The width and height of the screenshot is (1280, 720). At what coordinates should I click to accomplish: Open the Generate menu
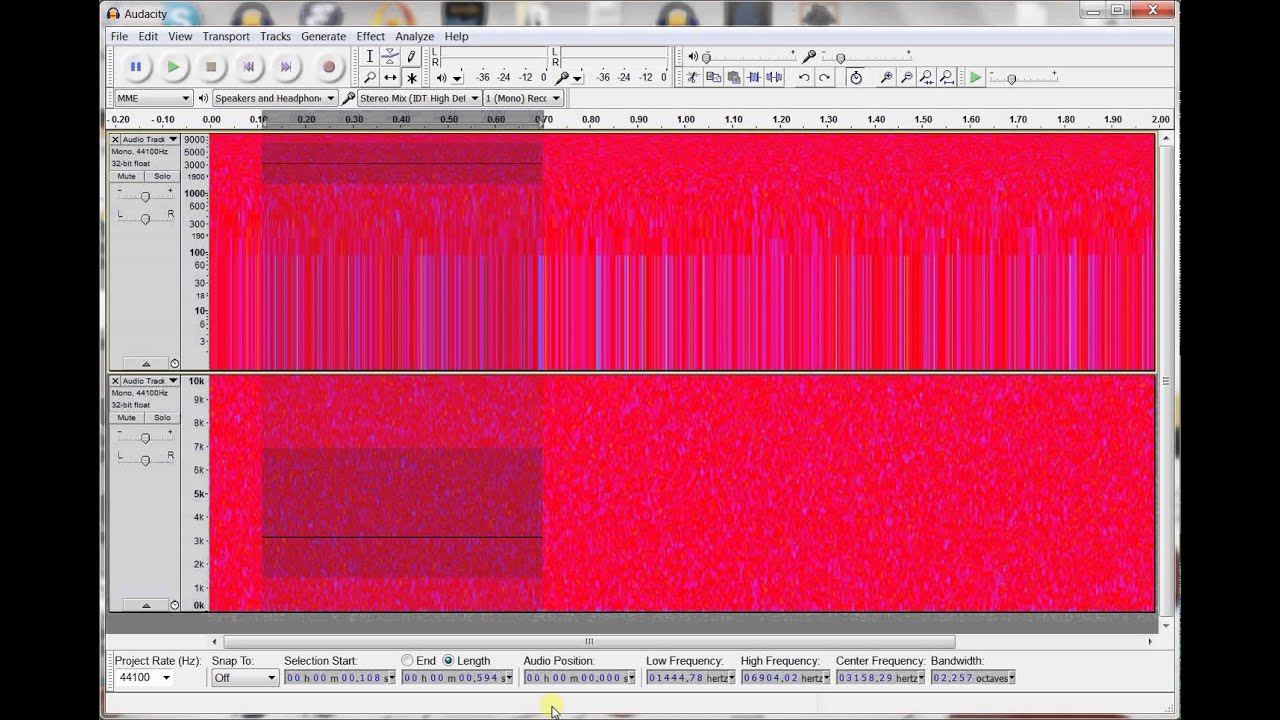point(324,36)
